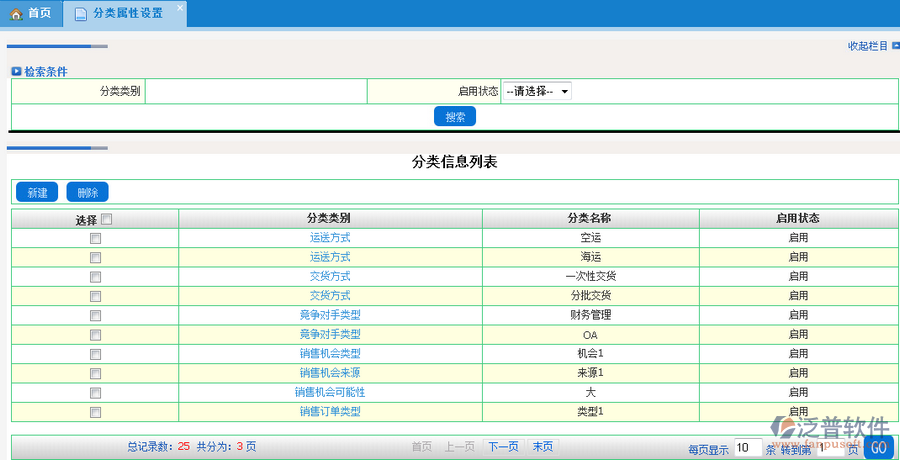Select the checkbox for 财务管理 row
Screen dimensions: 900x460
(95, 315)
